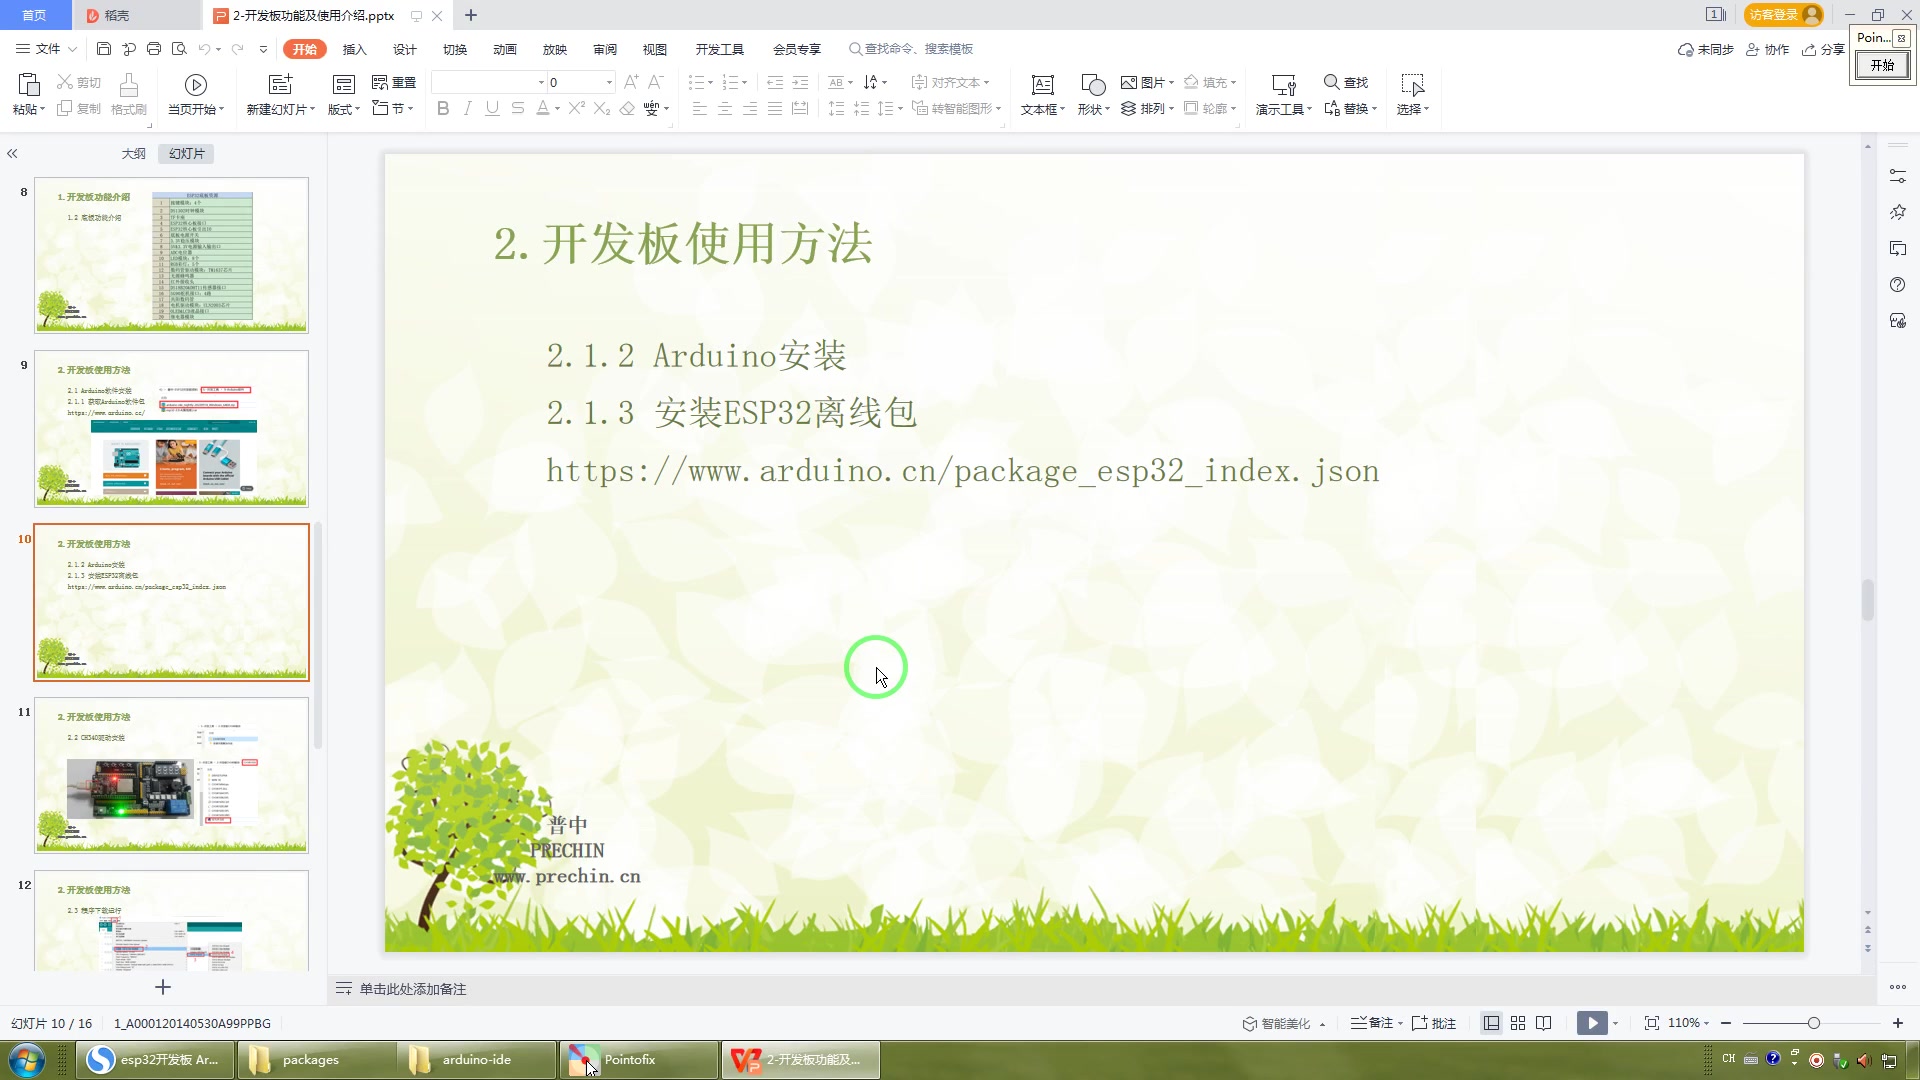Click the New Slide icon

[281, 86]
